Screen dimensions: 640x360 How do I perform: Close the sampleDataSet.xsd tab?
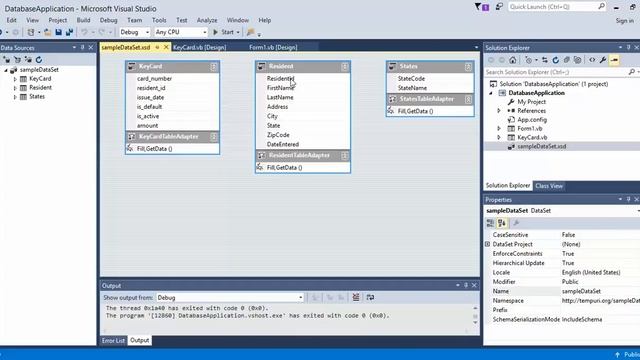click(x=166, y=47)
